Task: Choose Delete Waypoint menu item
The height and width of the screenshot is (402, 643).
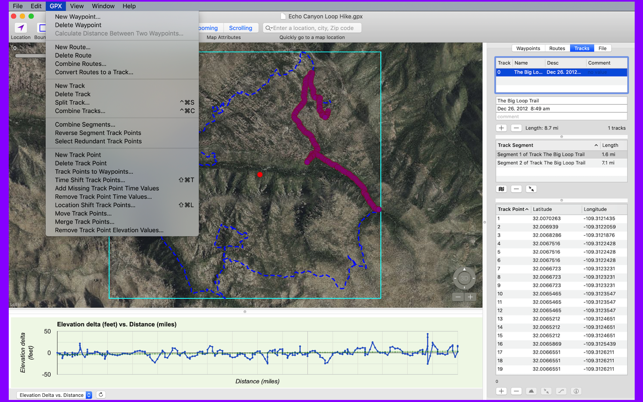Action: pos(122,25)
